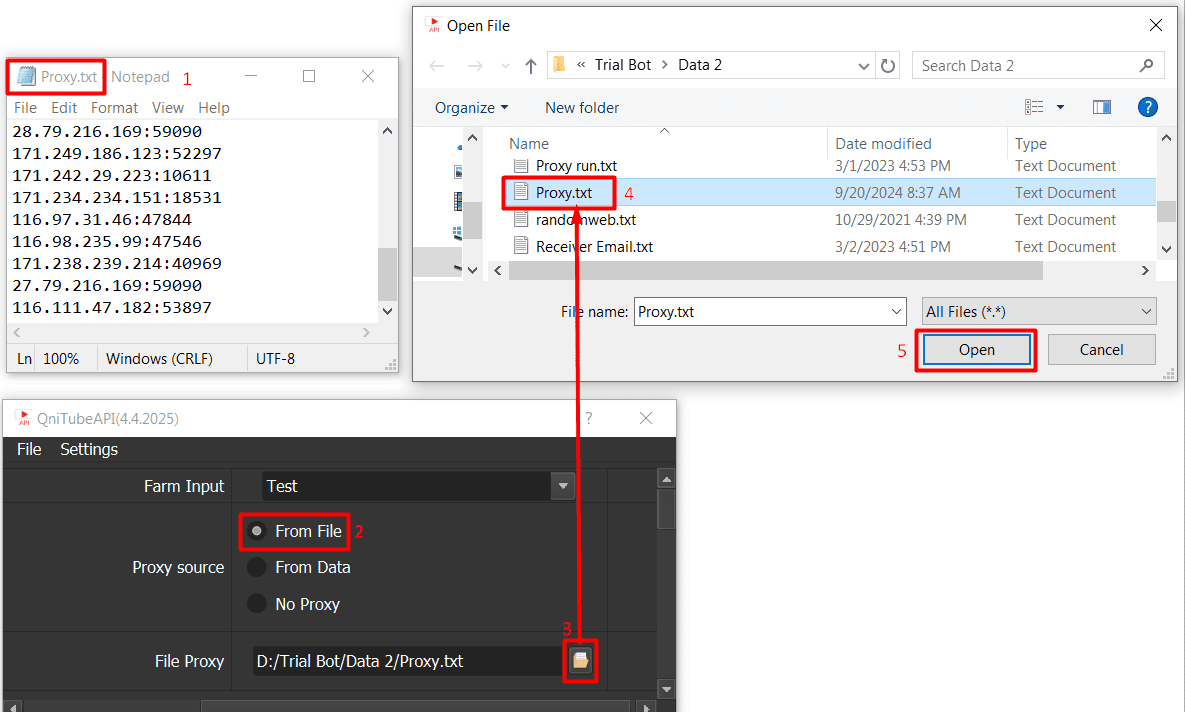Click the navigation pane scroll down arrow
1185x712 pixels.
coord(472,270)
